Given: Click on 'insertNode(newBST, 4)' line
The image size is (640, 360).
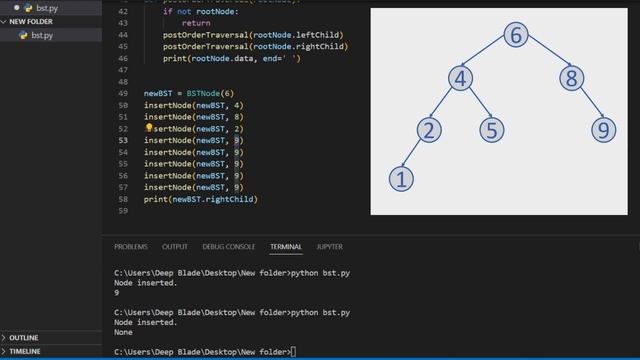Looking at the screenshot, I should pos(193,105).
